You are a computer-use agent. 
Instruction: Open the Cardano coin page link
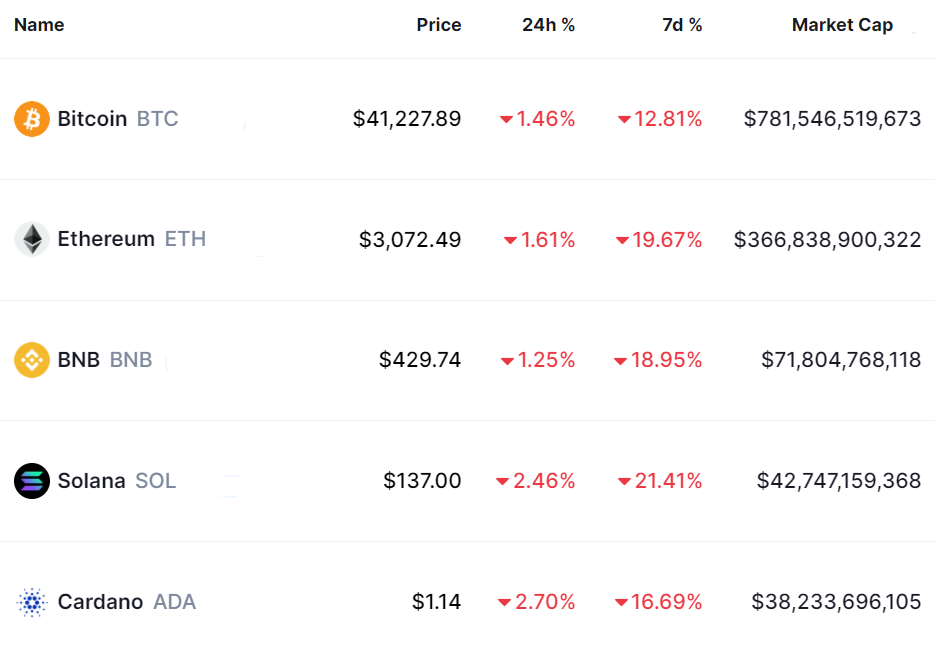click(x=100, y=602)
